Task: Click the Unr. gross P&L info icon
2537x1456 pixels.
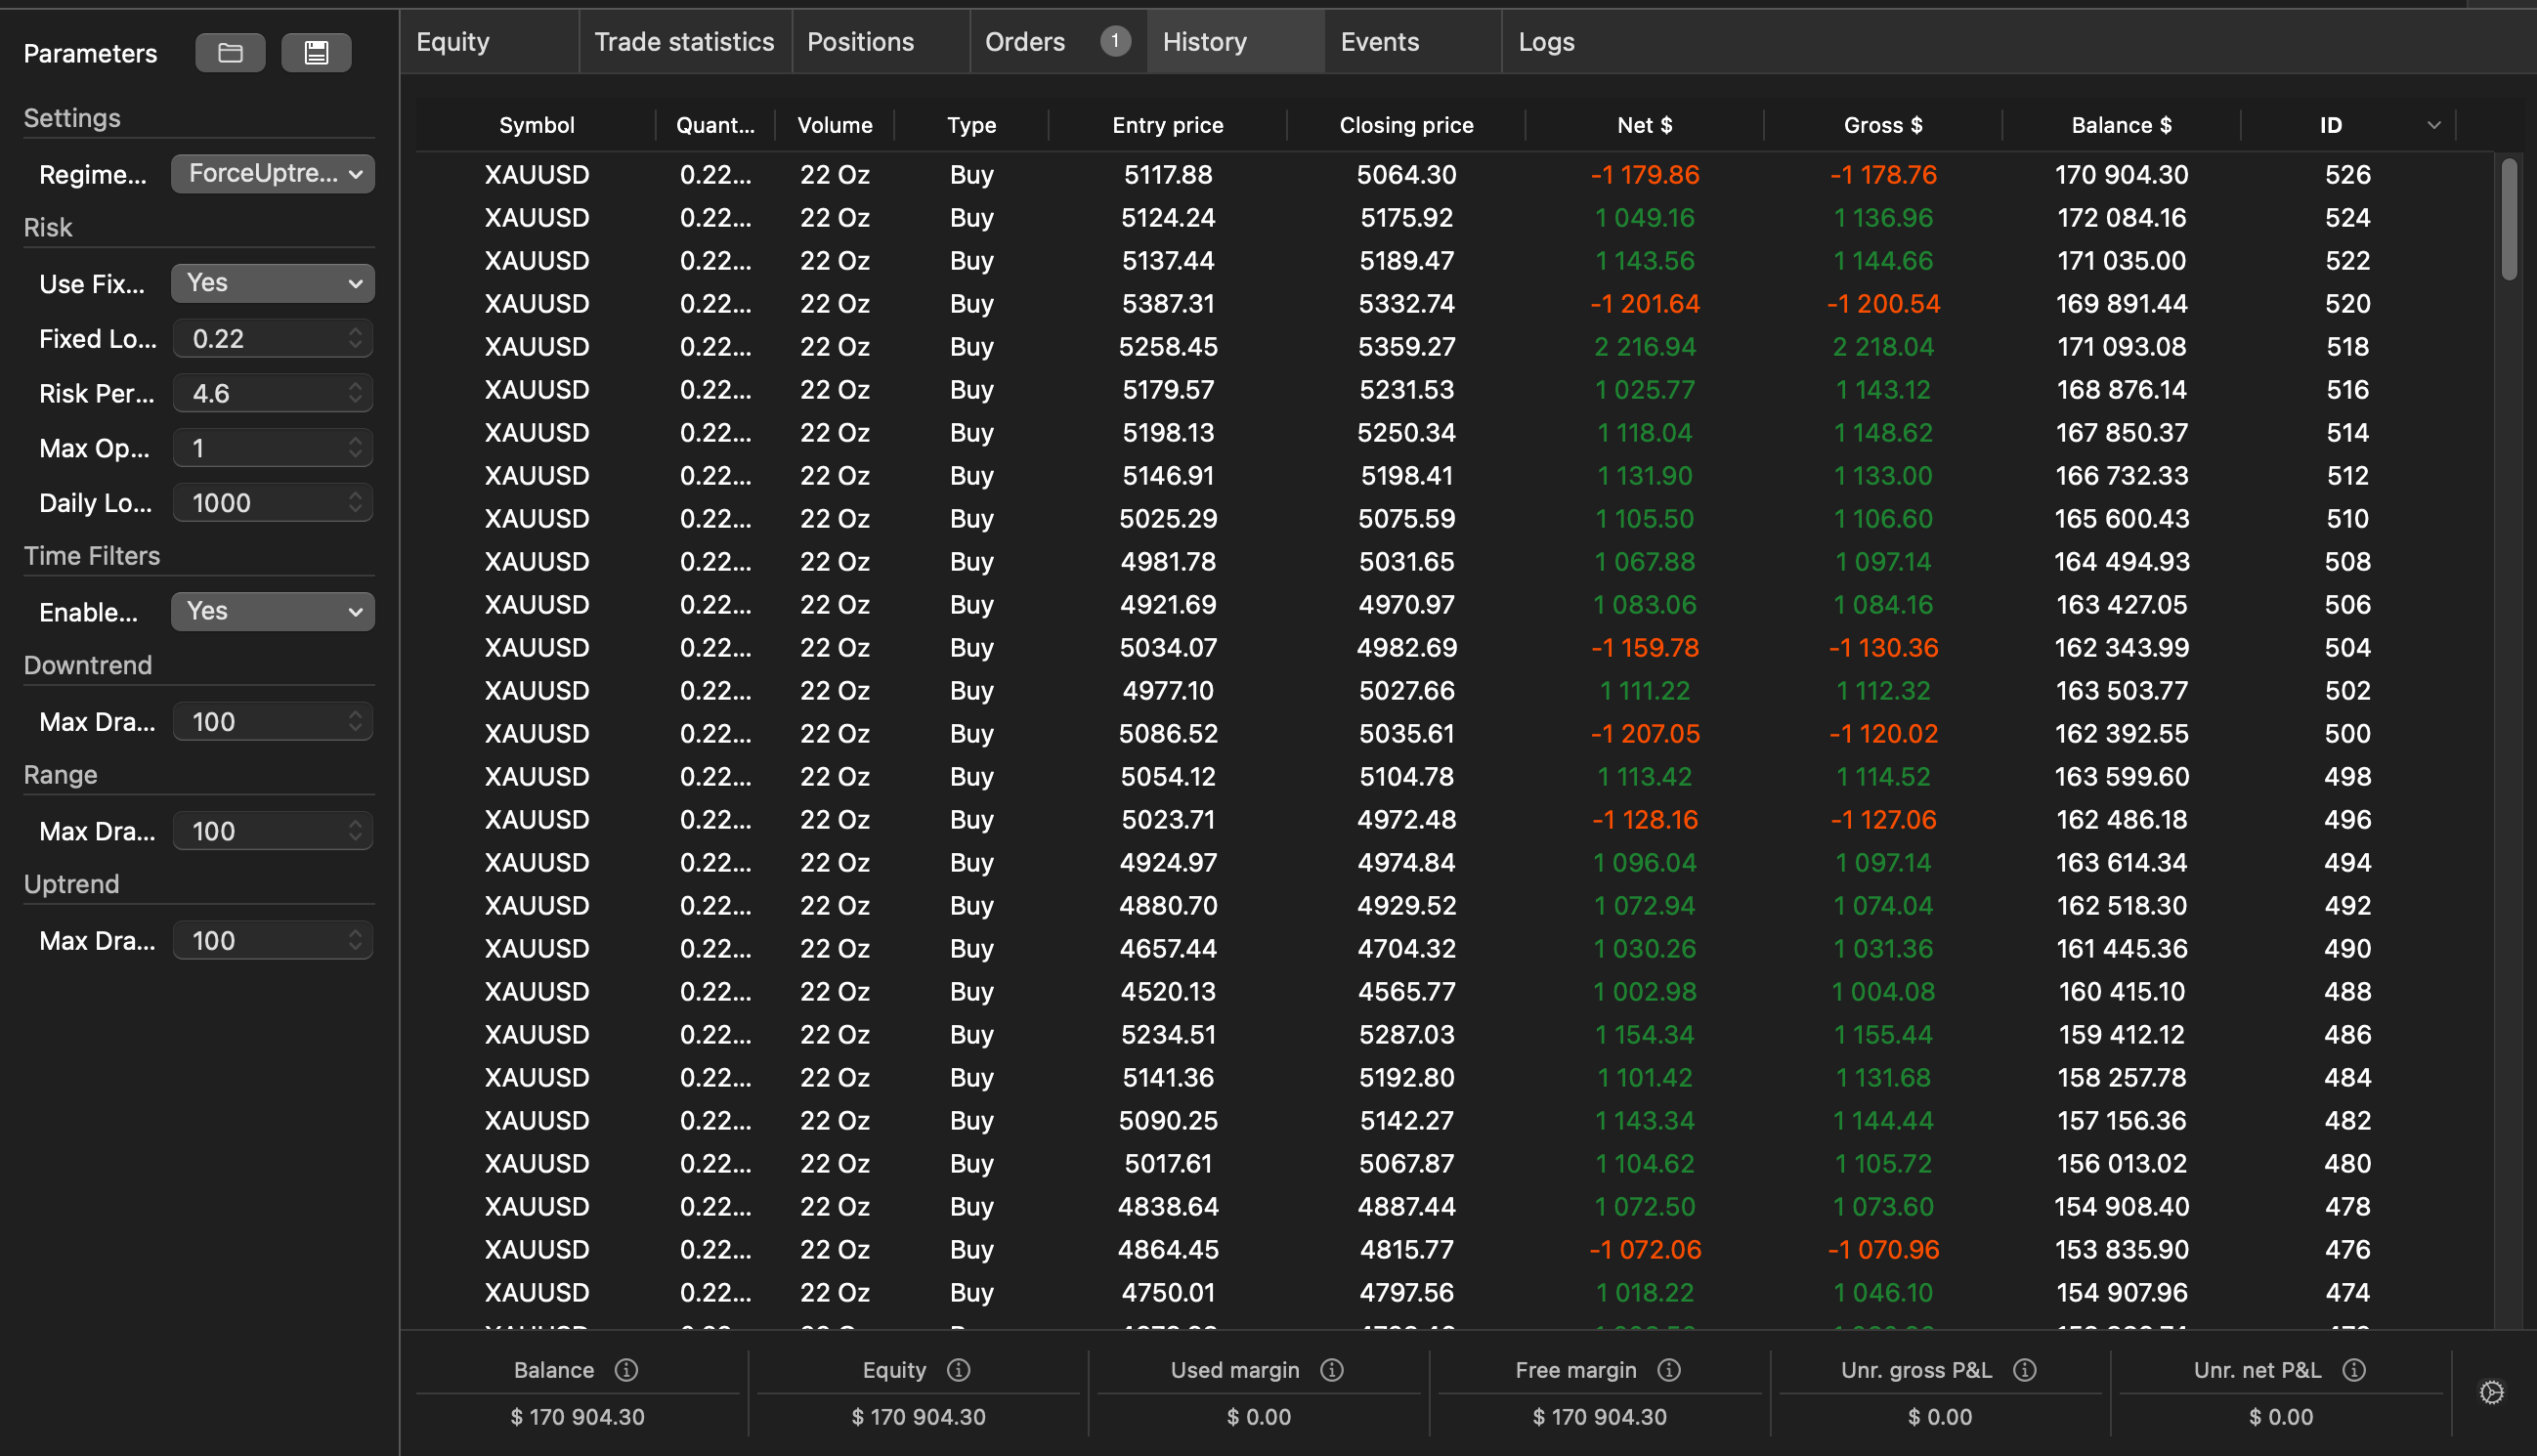Action: 2024,1370
